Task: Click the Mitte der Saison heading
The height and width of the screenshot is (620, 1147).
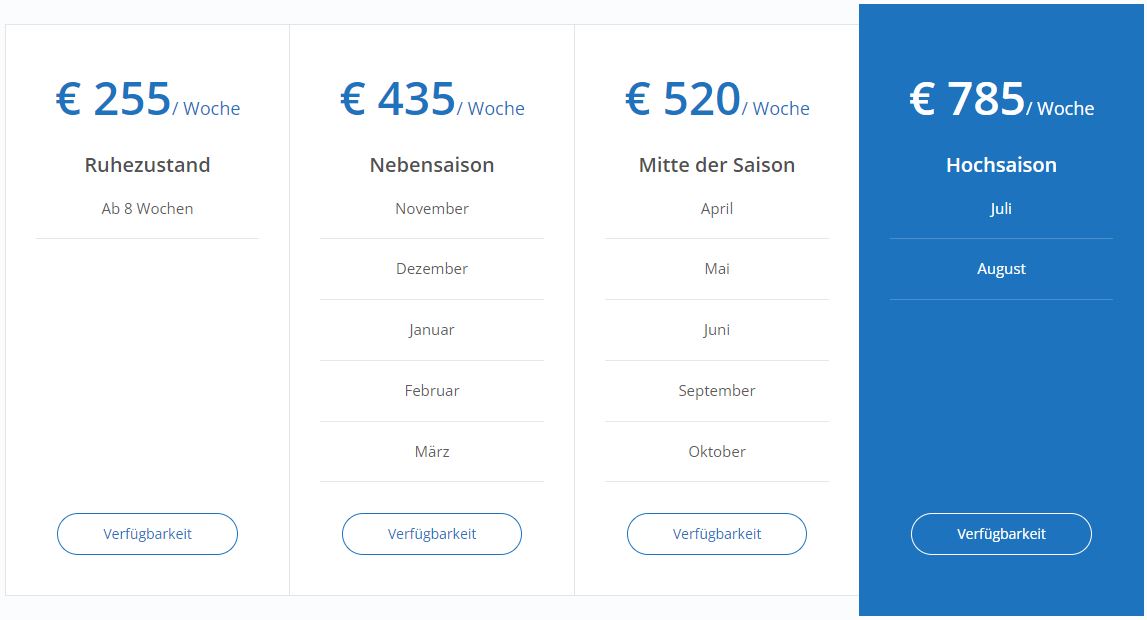Action: [x=717, y=165]
